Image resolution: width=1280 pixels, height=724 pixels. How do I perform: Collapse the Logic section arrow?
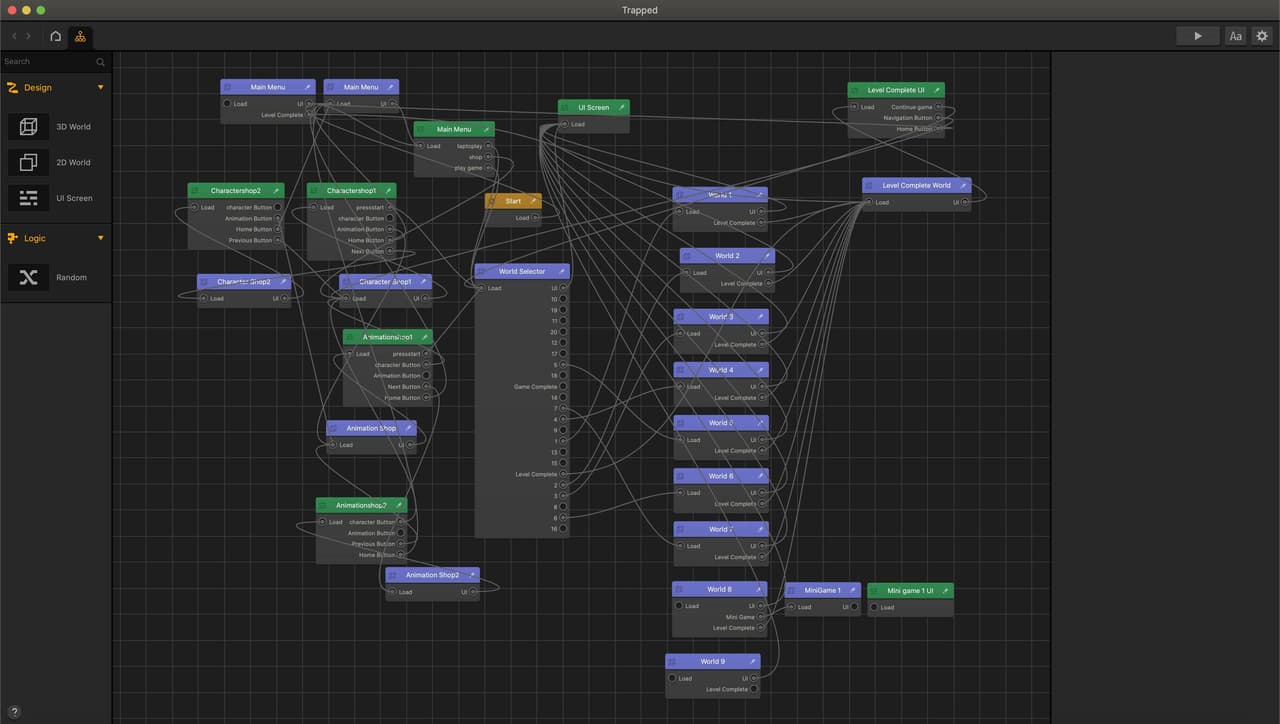[x=100, y=238]
